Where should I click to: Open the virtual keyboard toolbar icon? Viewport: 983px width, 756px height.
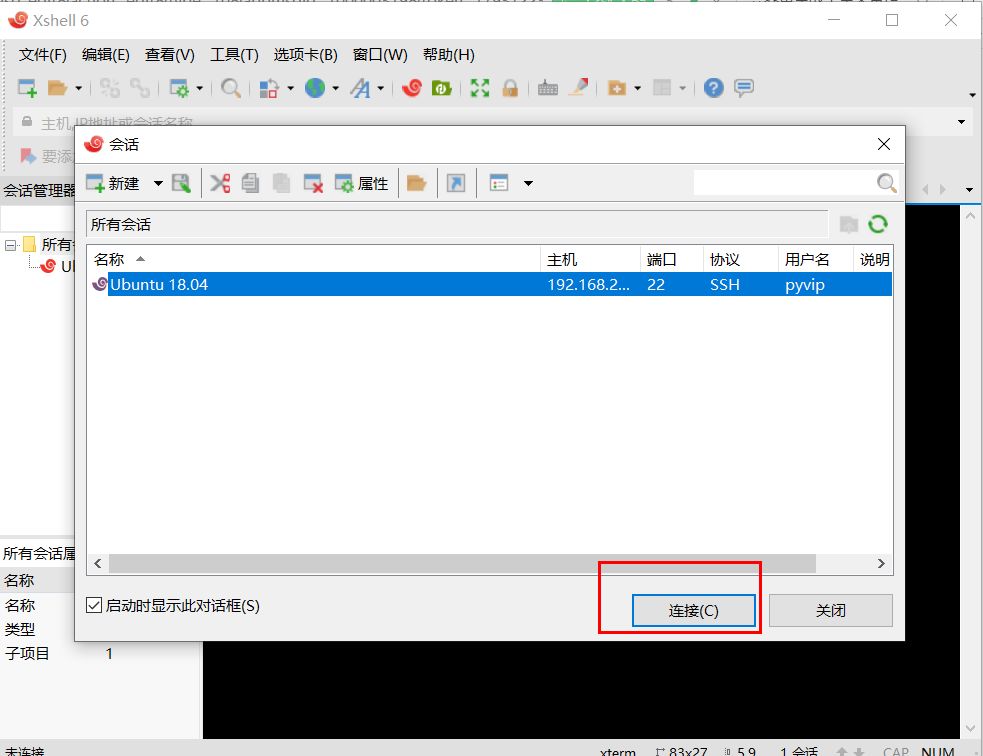tap(547, 88)
